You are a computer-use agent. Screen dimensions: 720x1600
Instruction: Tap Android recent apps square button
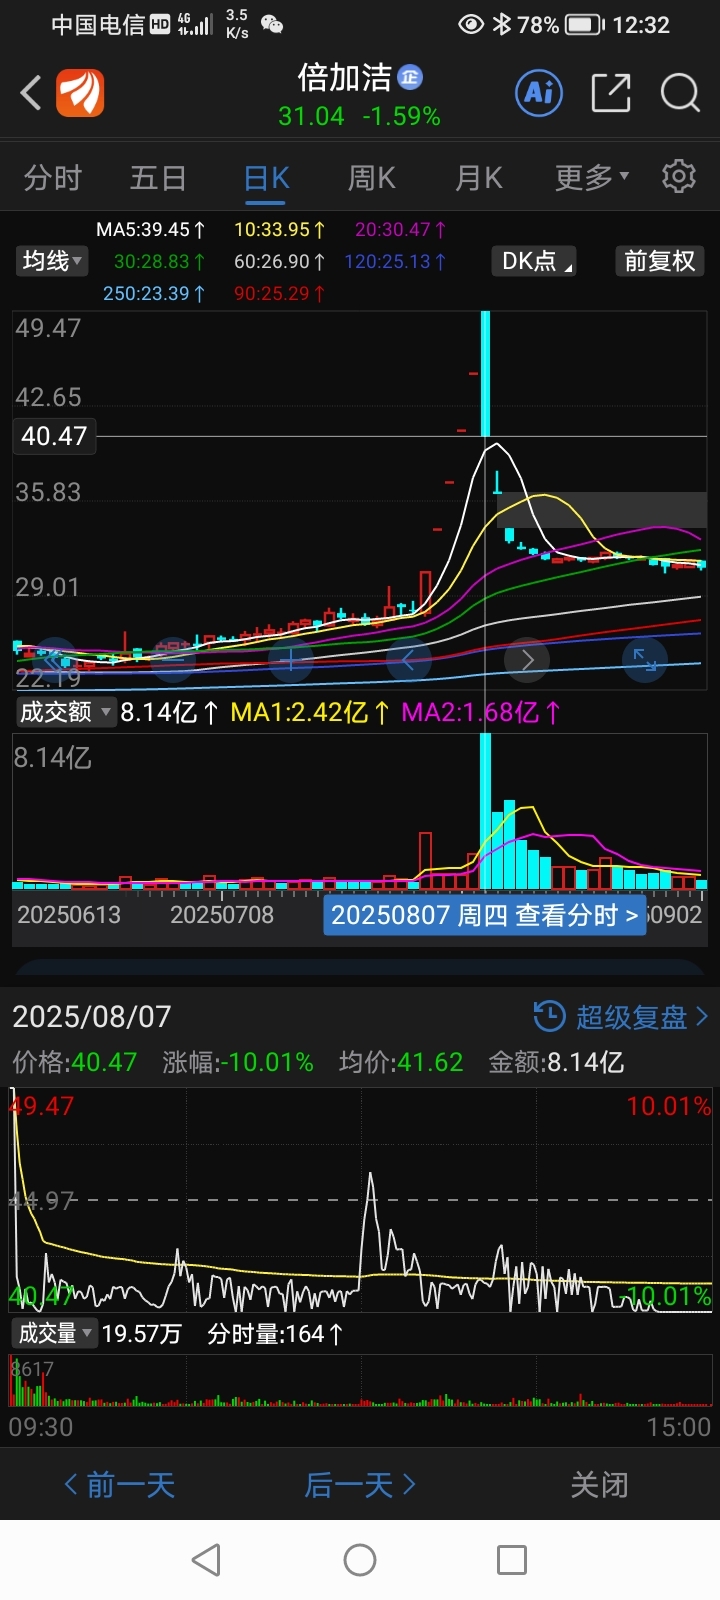coord(512,1560)
